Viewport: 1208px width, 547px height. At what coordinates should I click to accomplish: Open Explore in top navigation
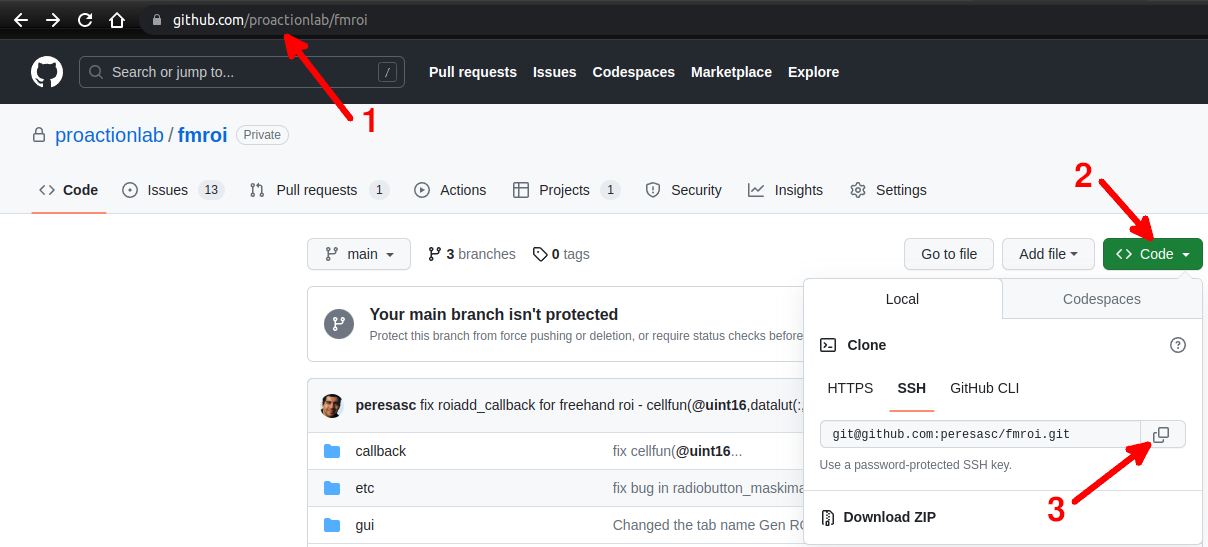pyautogui.click(x=813, y=72)
